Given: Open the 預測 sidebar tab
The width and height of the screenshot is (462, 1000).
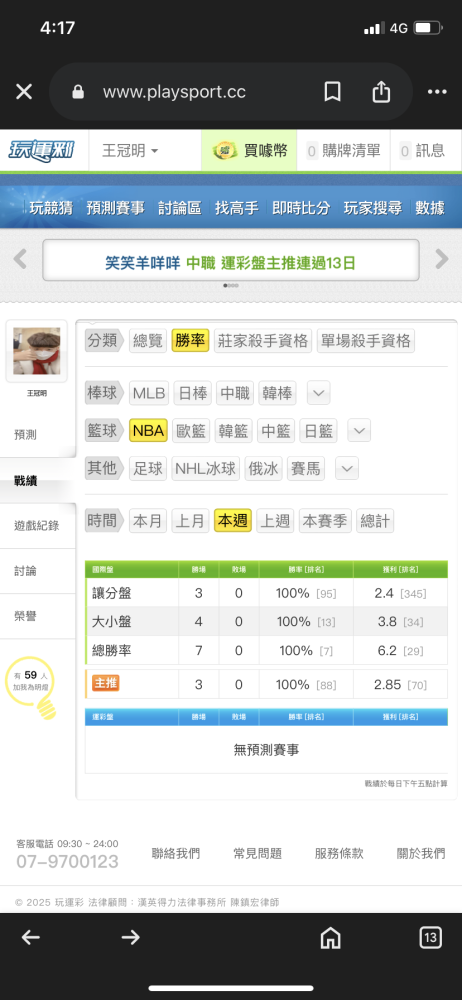Looking at the screenshot, I should pyautogui.click(x=26, y=435).
